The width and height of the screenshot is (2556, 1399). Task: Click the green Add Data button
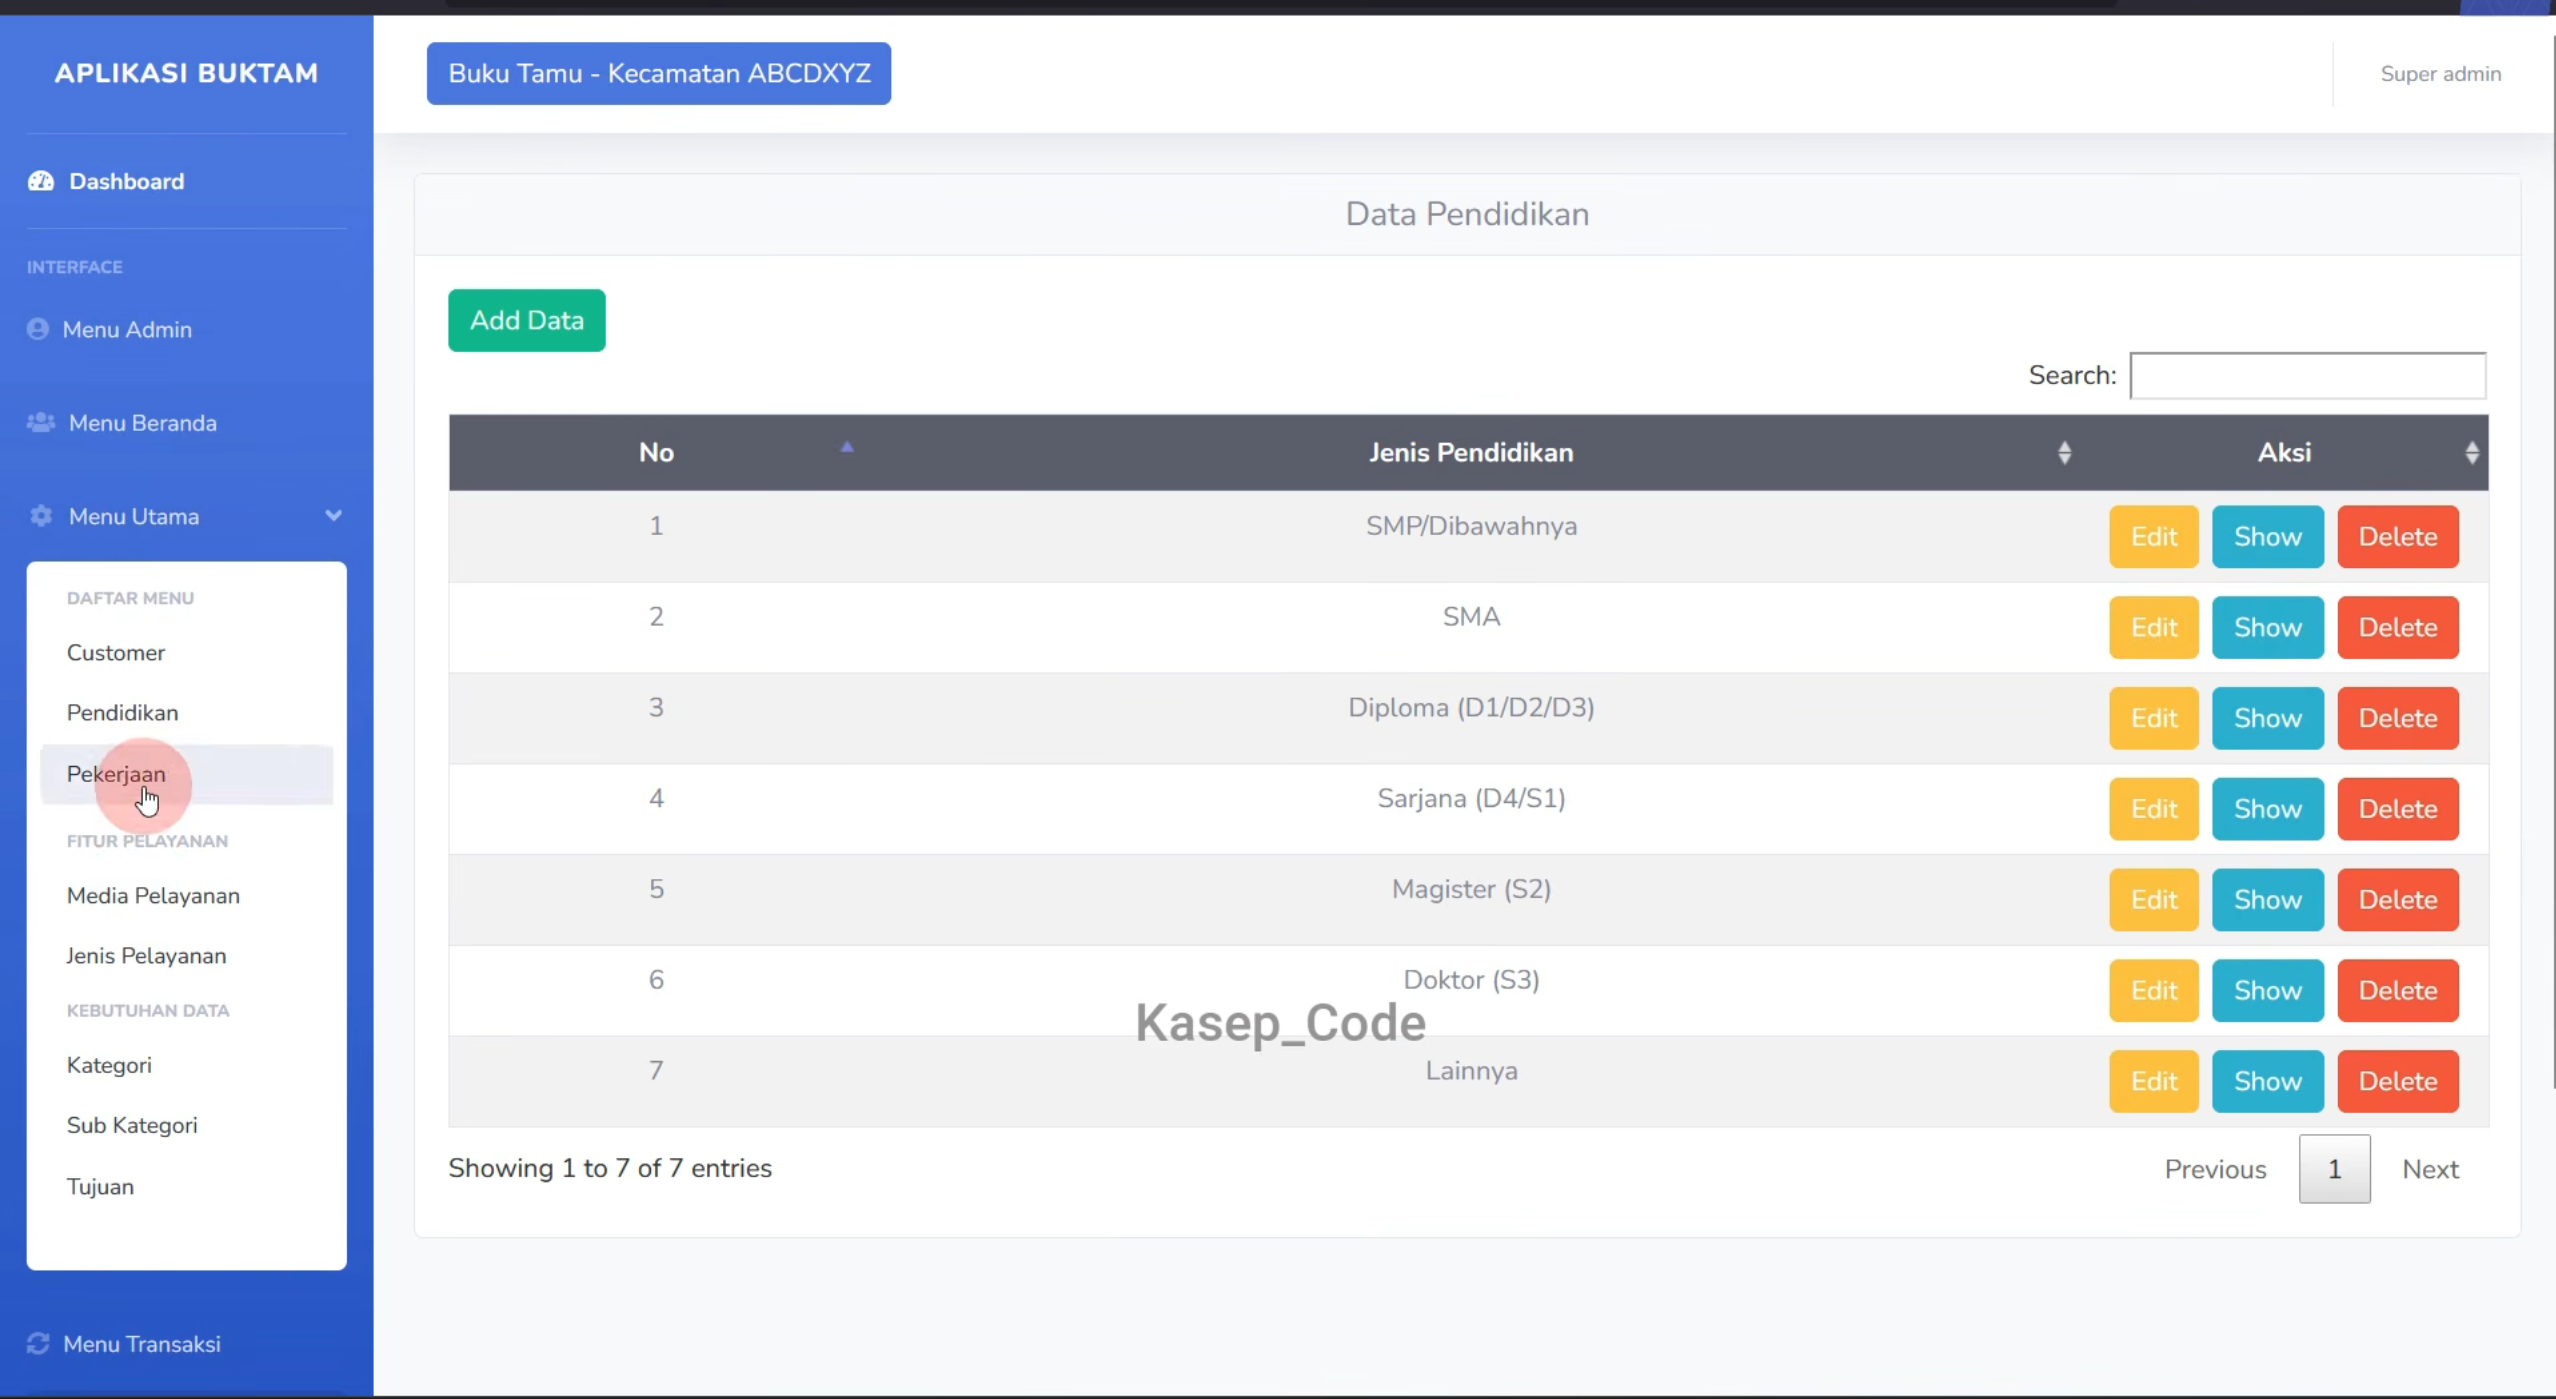pos(527,320)
